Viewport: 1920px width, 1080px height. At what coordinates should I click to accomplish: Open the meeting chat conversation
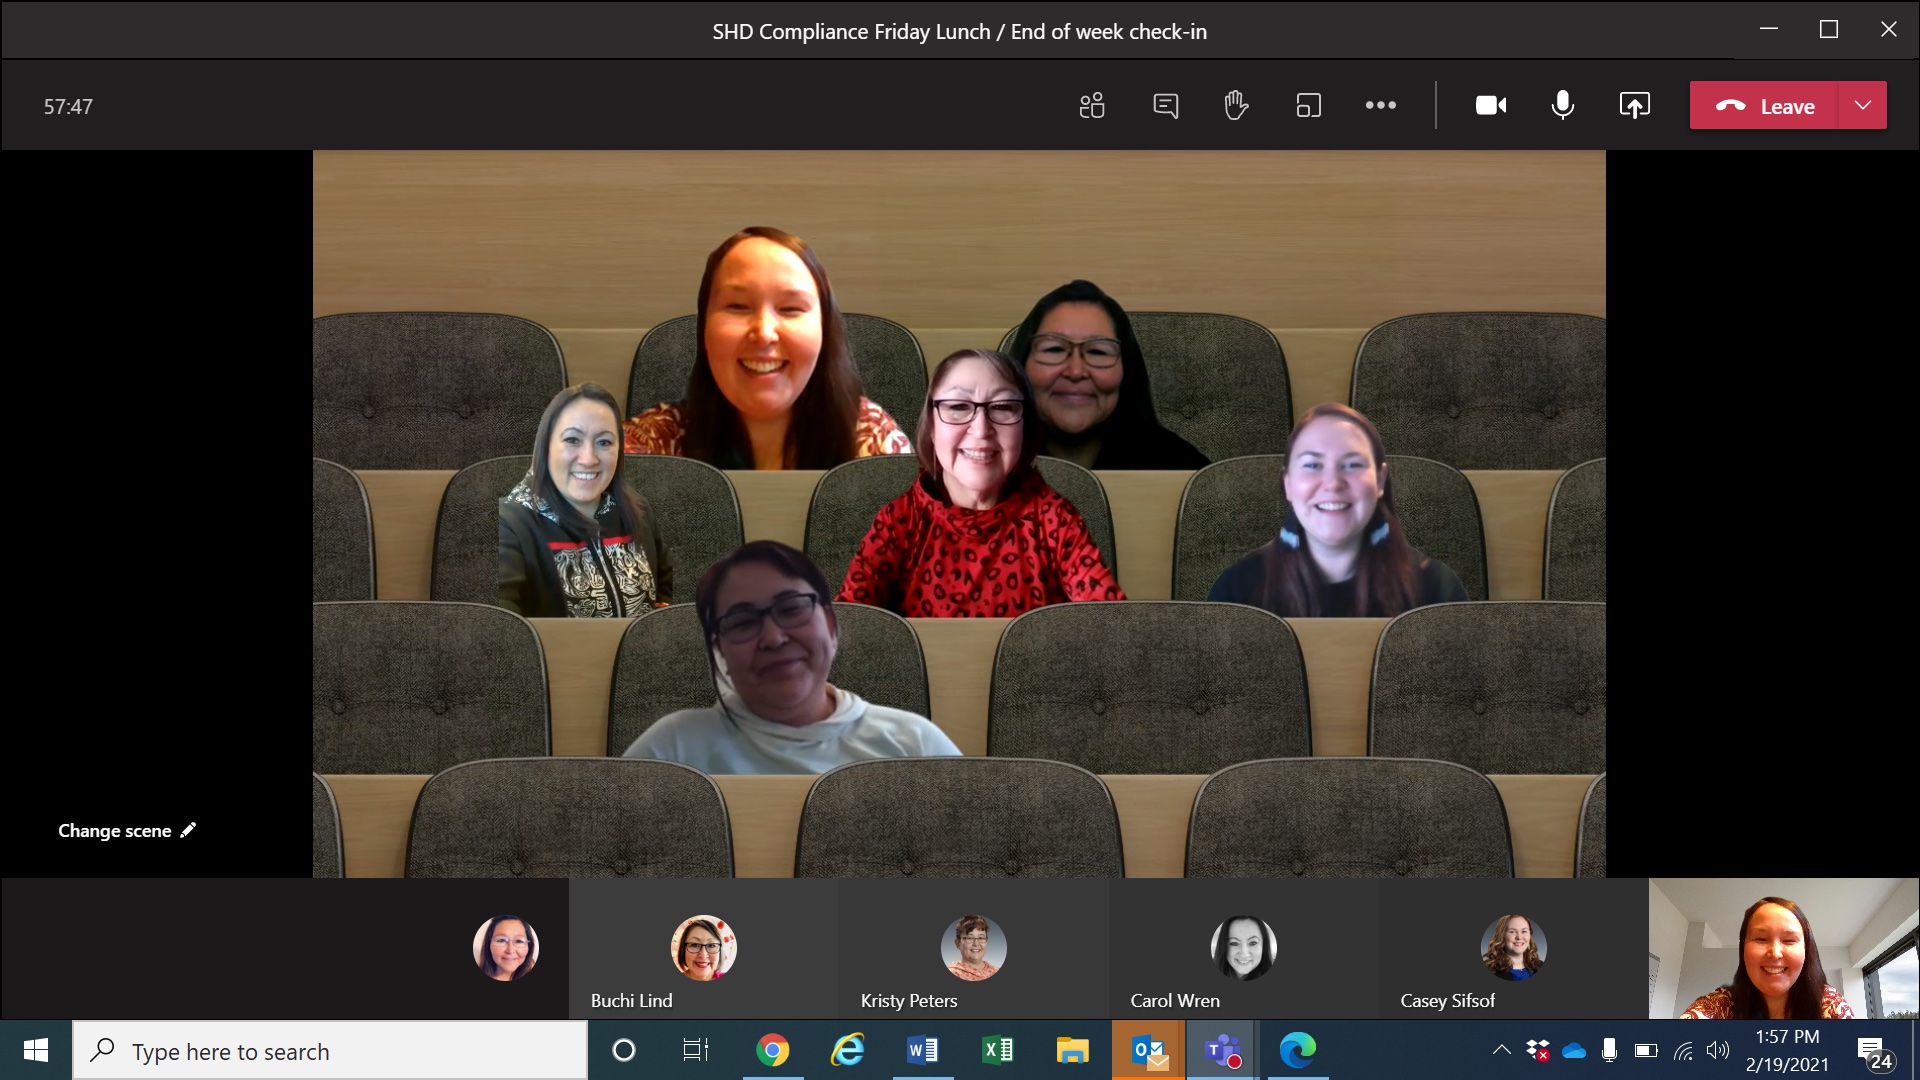(1165, 106)
